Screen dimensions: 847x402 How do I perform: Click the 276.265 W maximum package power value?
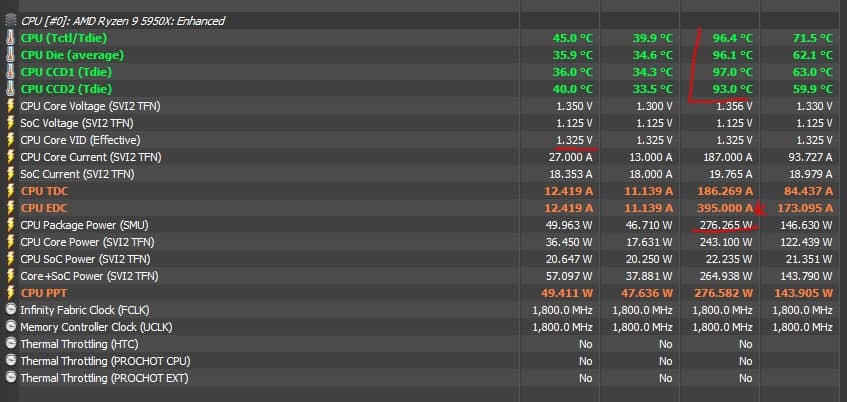[722, 225]
